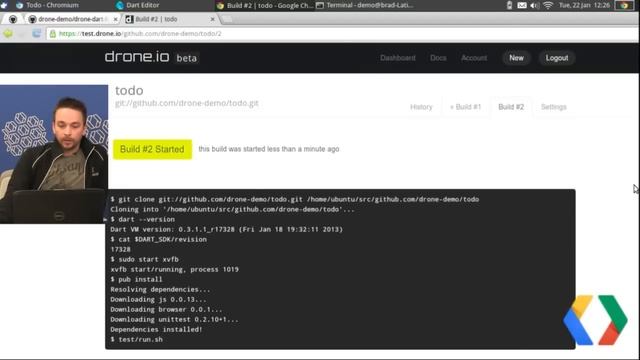This screenshot has height=360, width=640.
Task: Open the volume control tray icon
Action: 534,5
